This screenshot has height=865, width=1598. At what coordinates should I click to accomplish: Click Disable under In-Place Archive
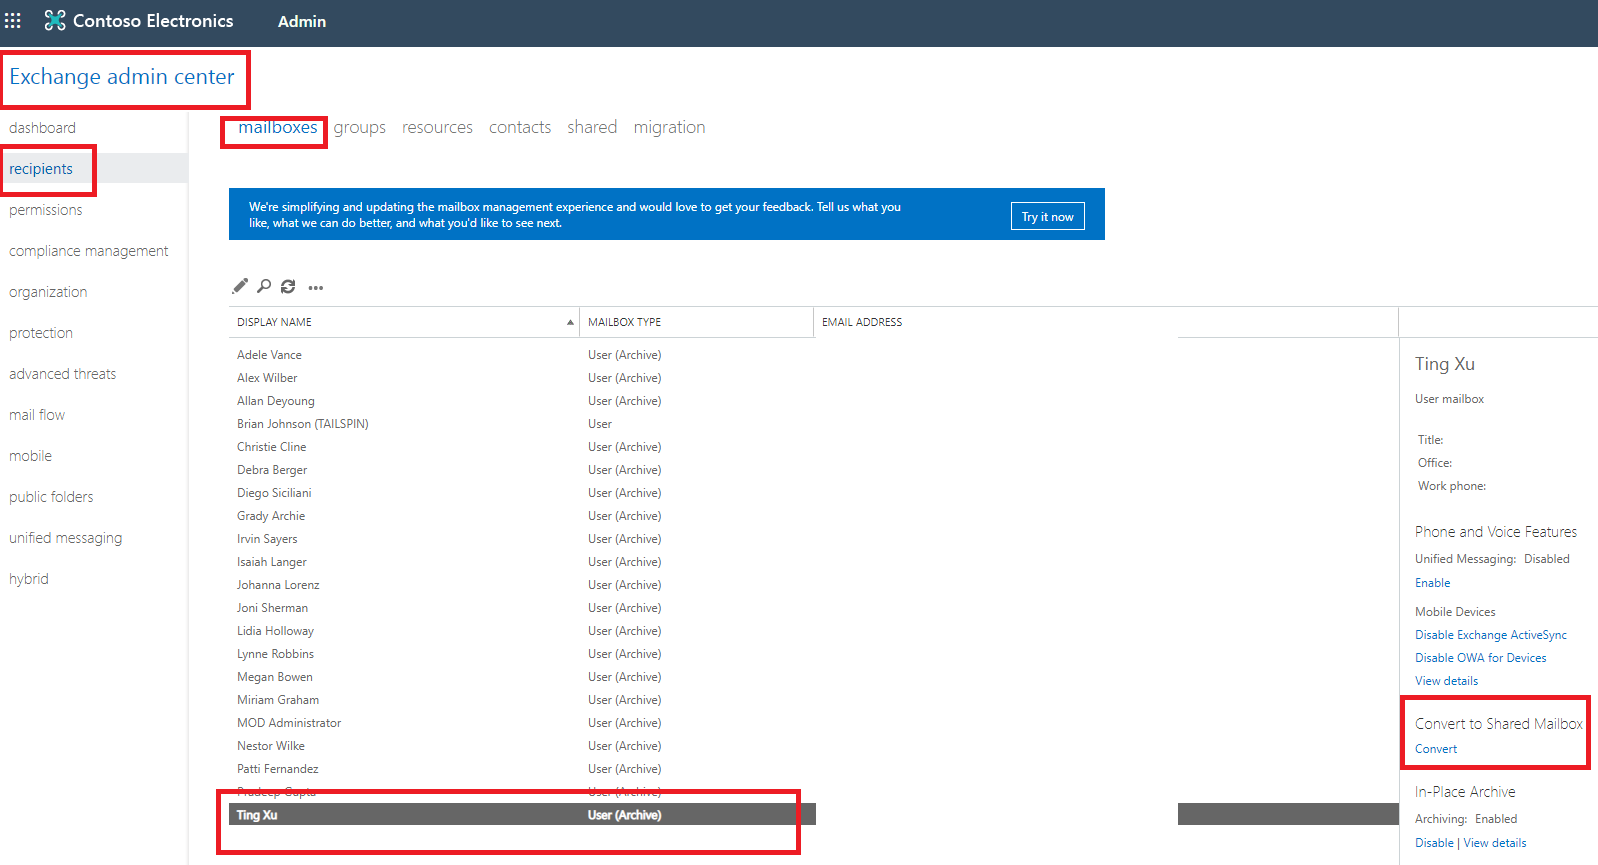click(x=1434, y=843)
